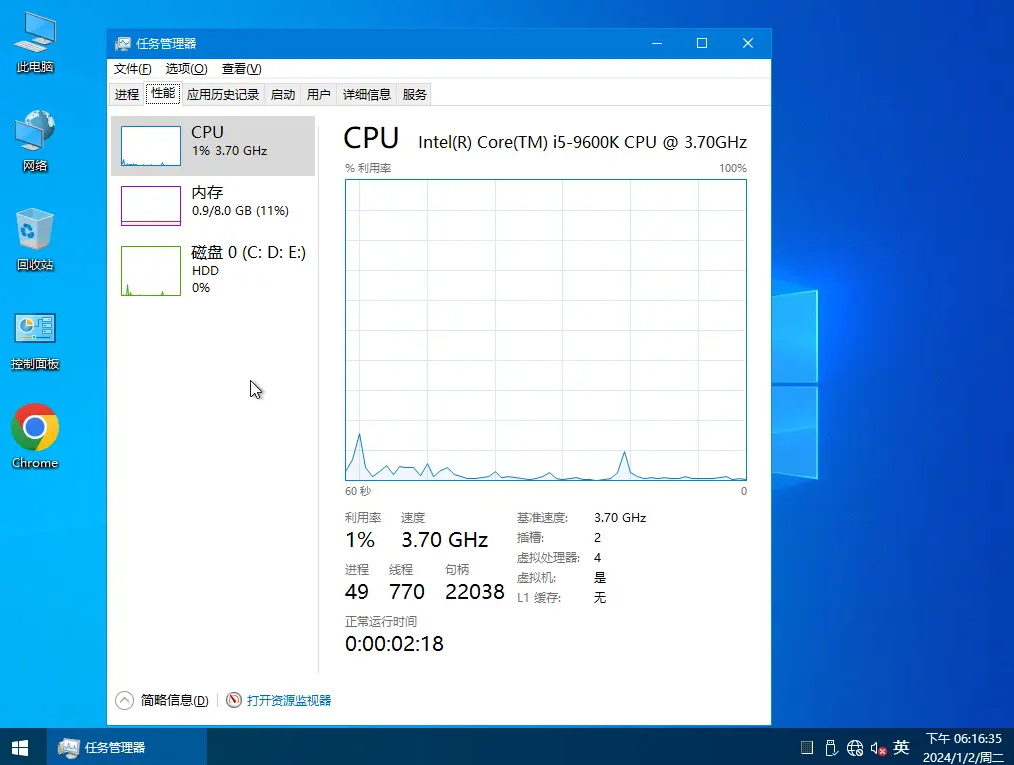Unmute the speaker in the system tray
1014x765 pixels.
(878, 747)
